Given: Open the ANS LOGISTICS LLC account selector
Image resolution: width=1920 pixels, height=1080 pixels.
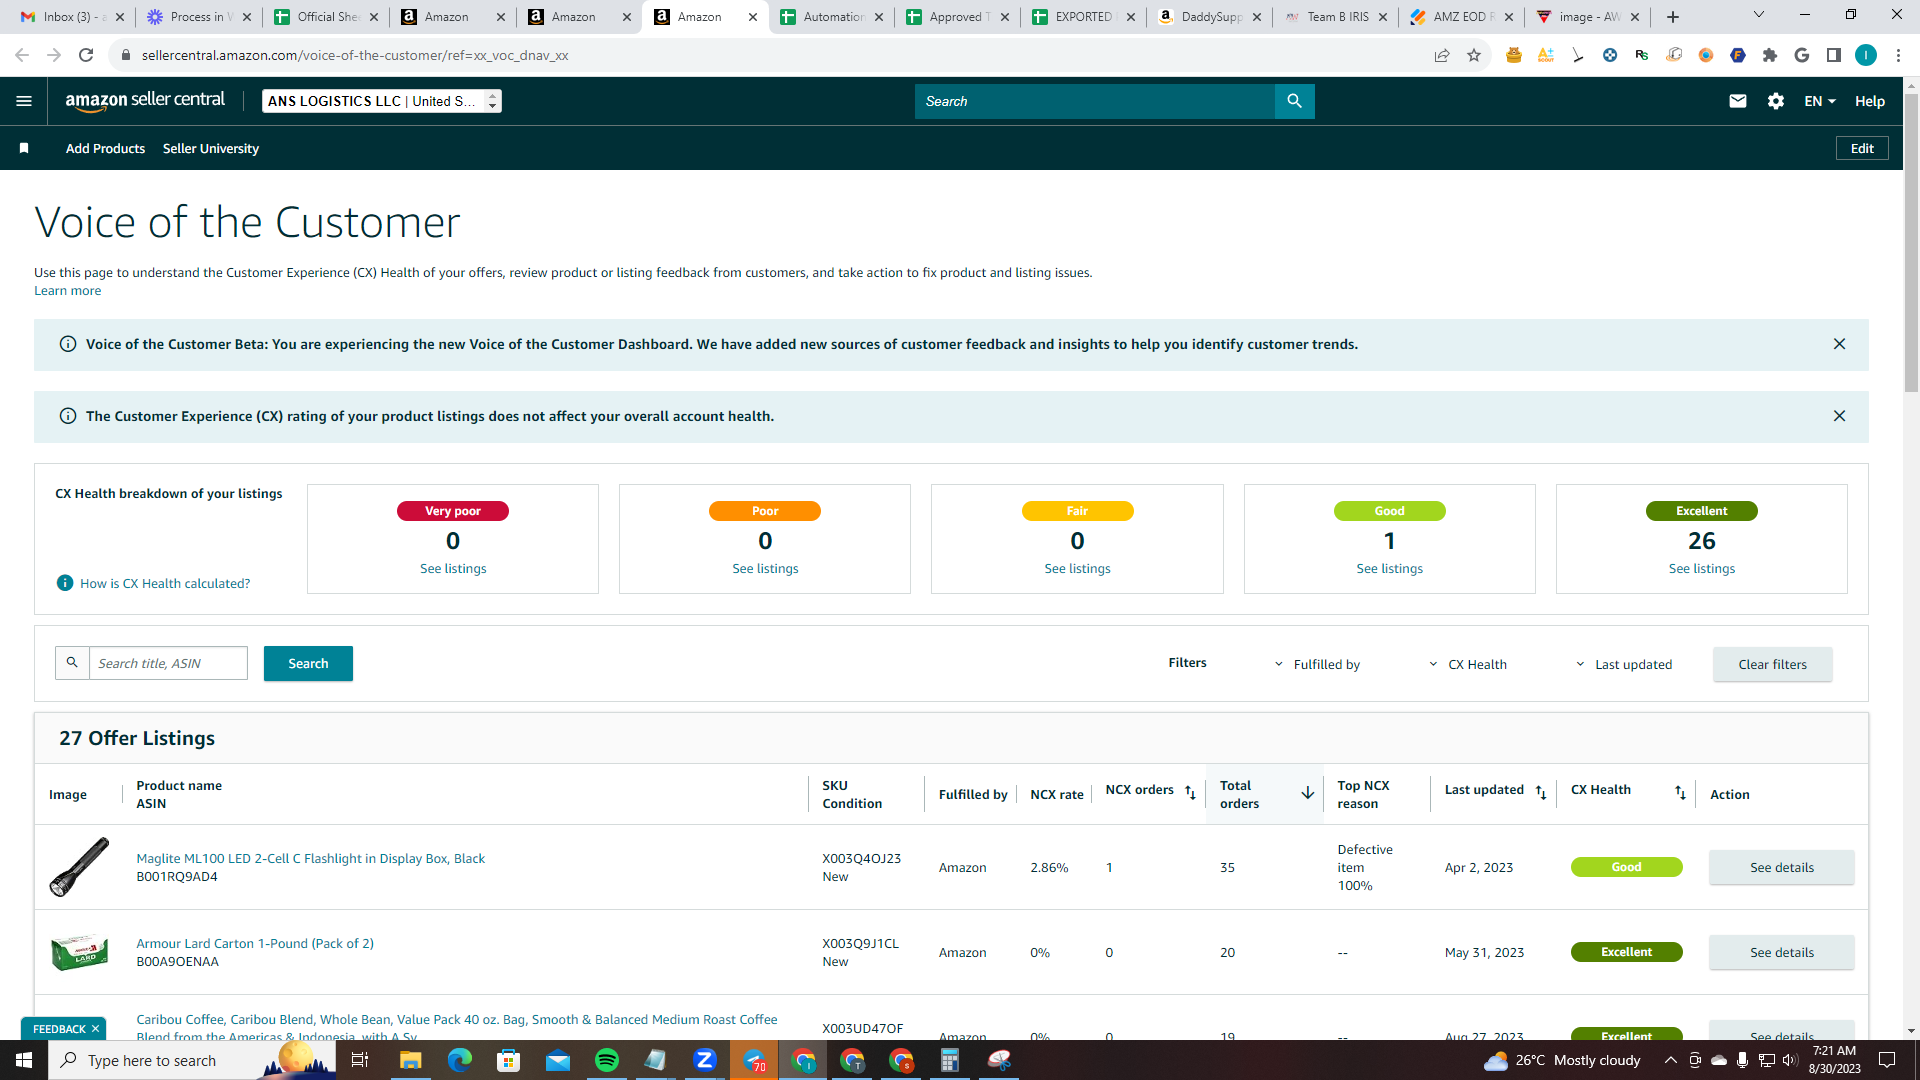Looking at the screenshot, I should [382, 101].
